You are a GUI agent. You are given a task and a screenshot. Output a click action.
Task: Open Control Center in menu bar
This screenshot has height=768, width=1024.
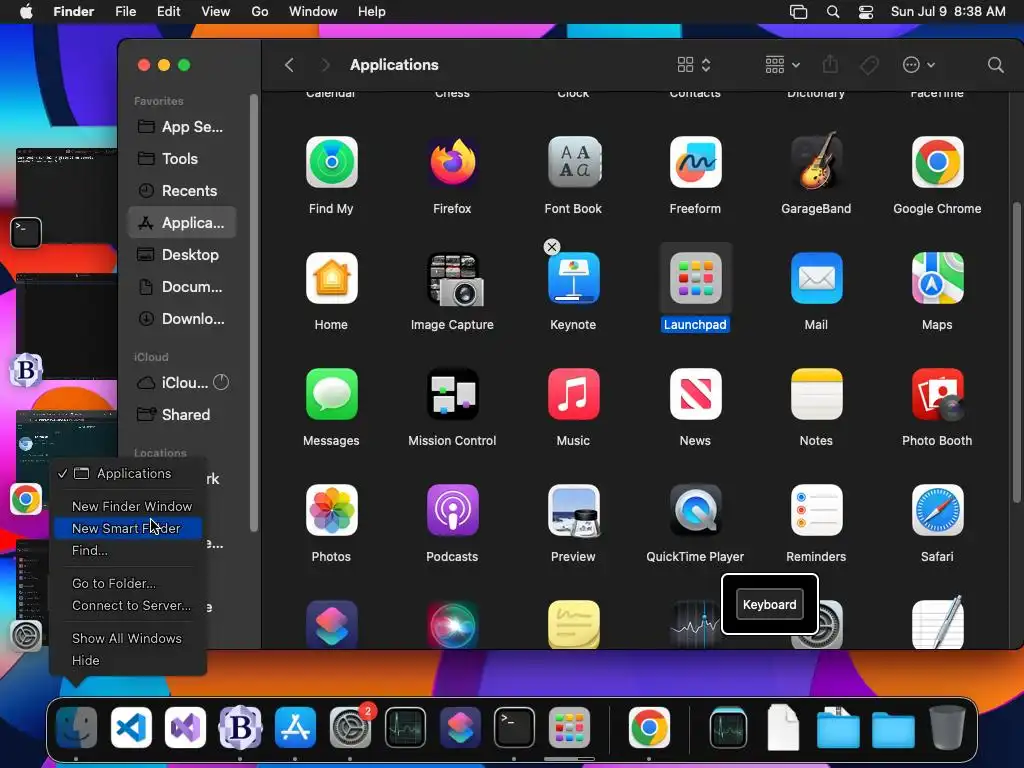click(x=866, y=12)
